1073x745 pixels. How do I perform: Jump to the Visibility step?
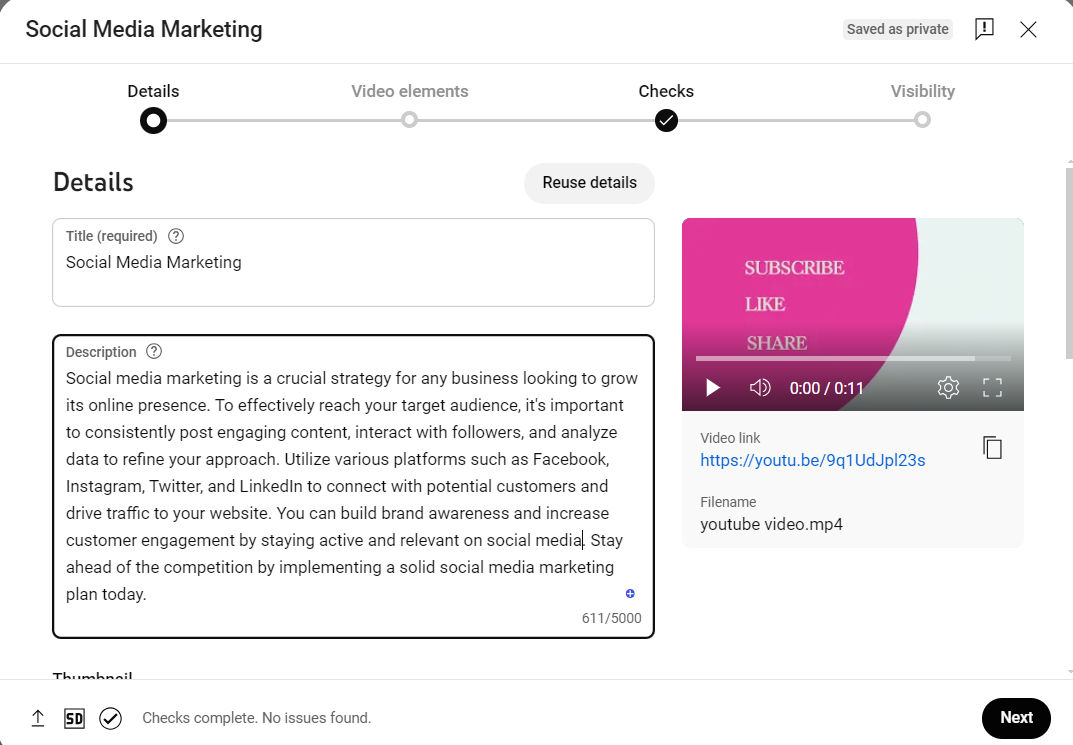922,120
